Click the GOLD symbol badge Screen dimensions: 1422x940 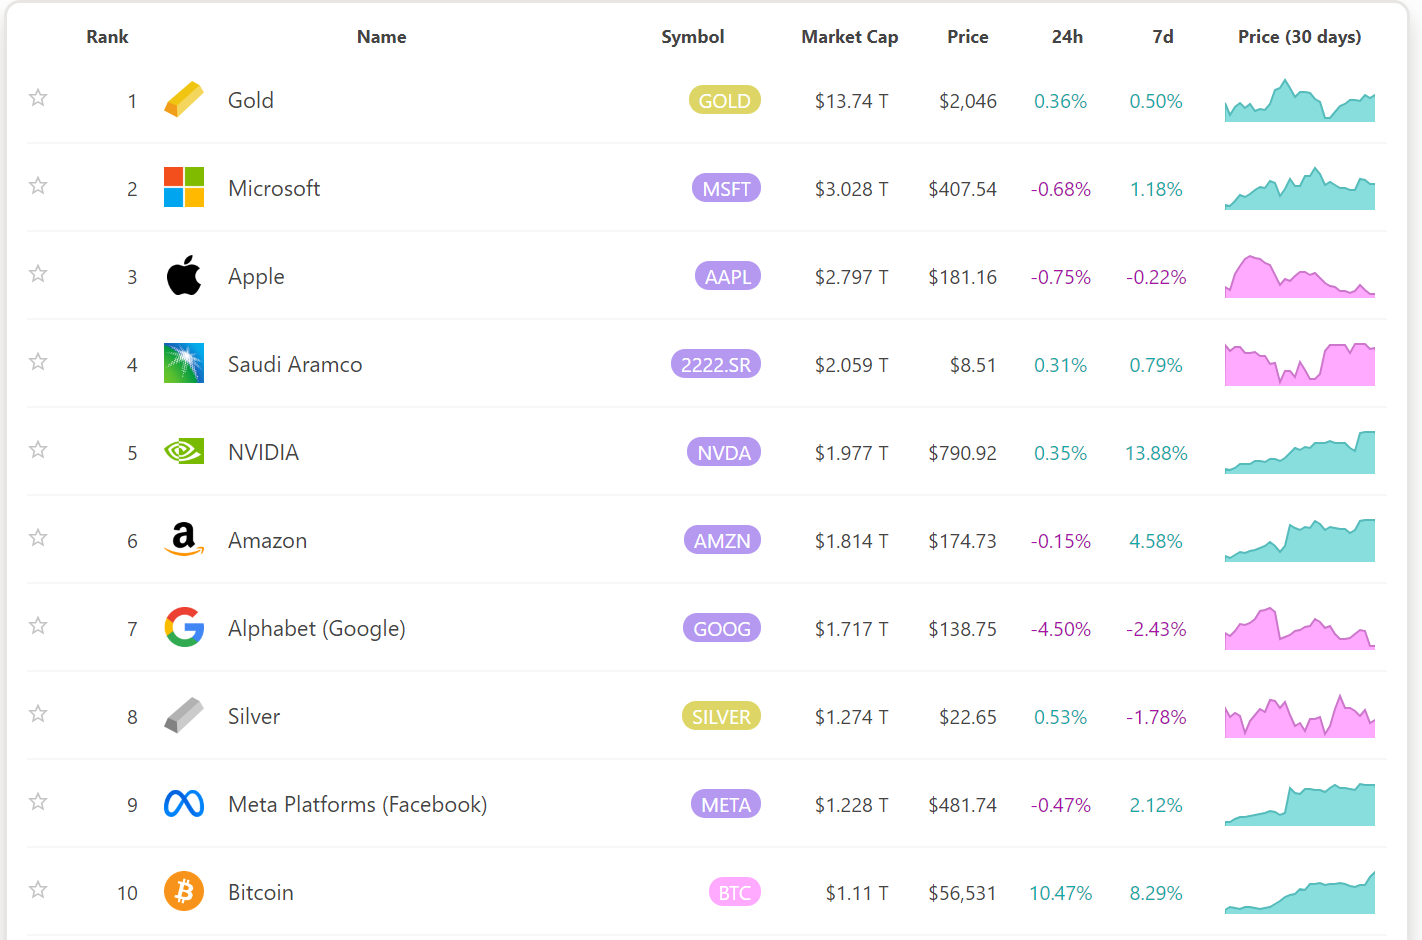pos(725,100)
